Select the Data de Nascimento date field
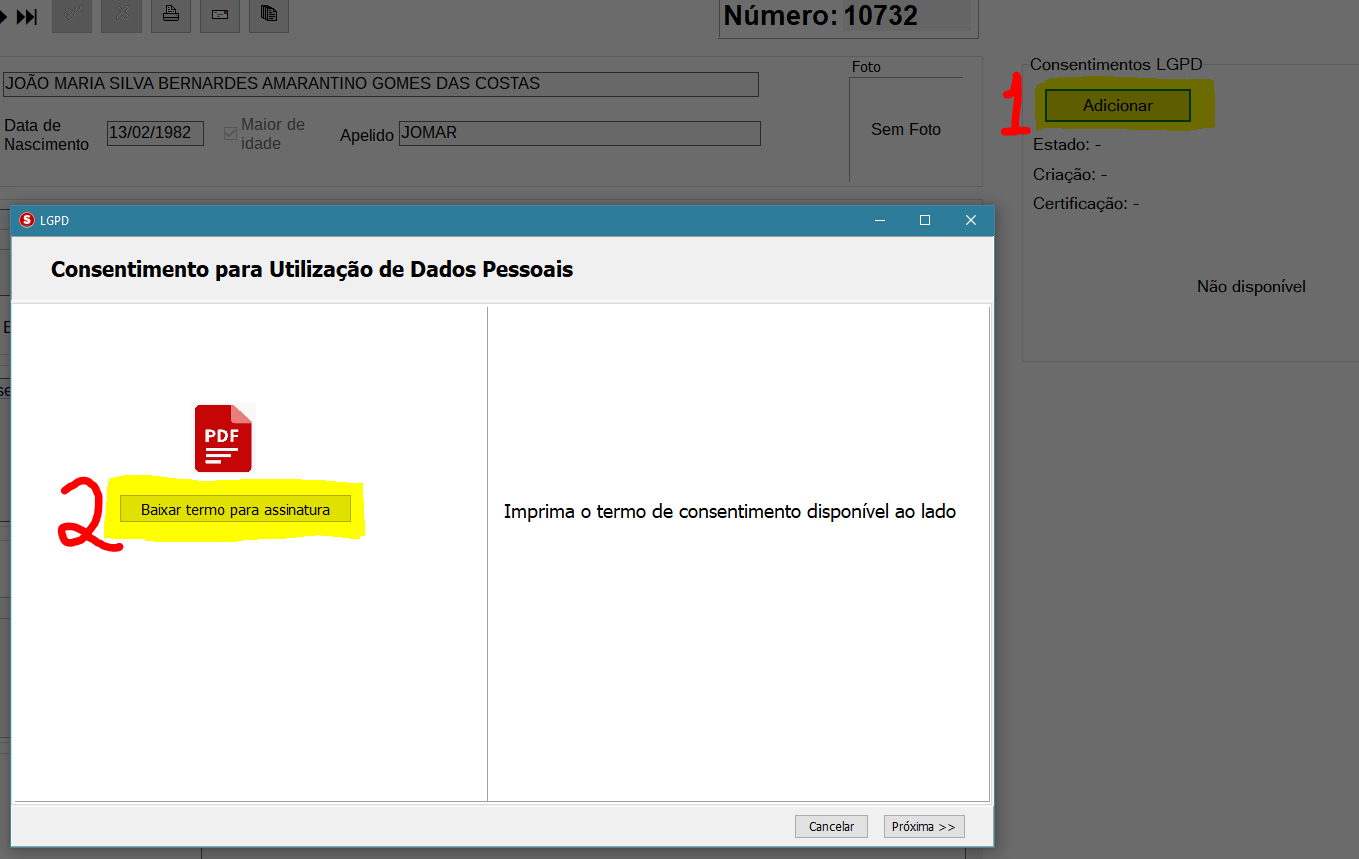Screen dimensions: 1359x859 [x=155, y=133]
